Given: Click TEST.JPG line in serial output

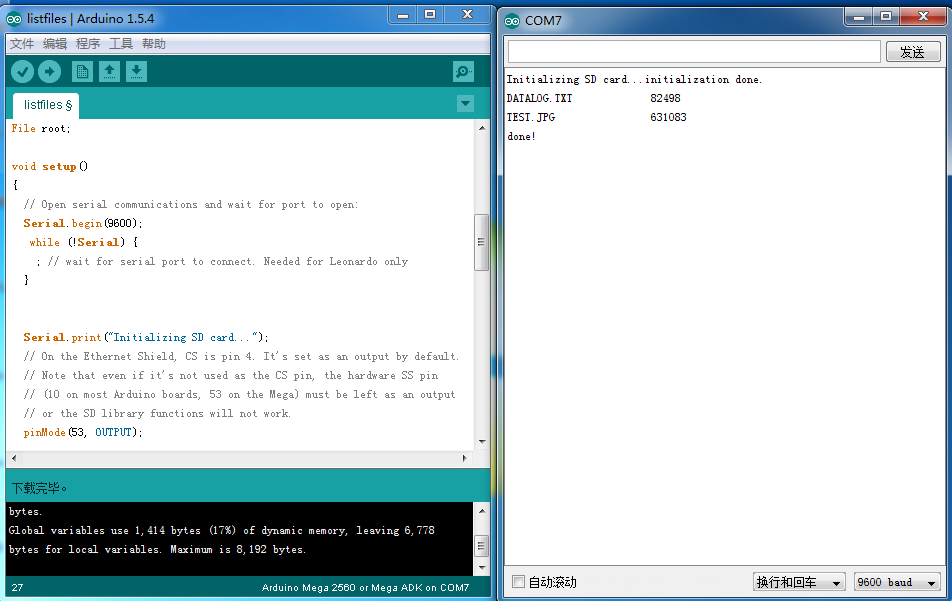Looking at the screenshot, I should [x=596, y=117].
